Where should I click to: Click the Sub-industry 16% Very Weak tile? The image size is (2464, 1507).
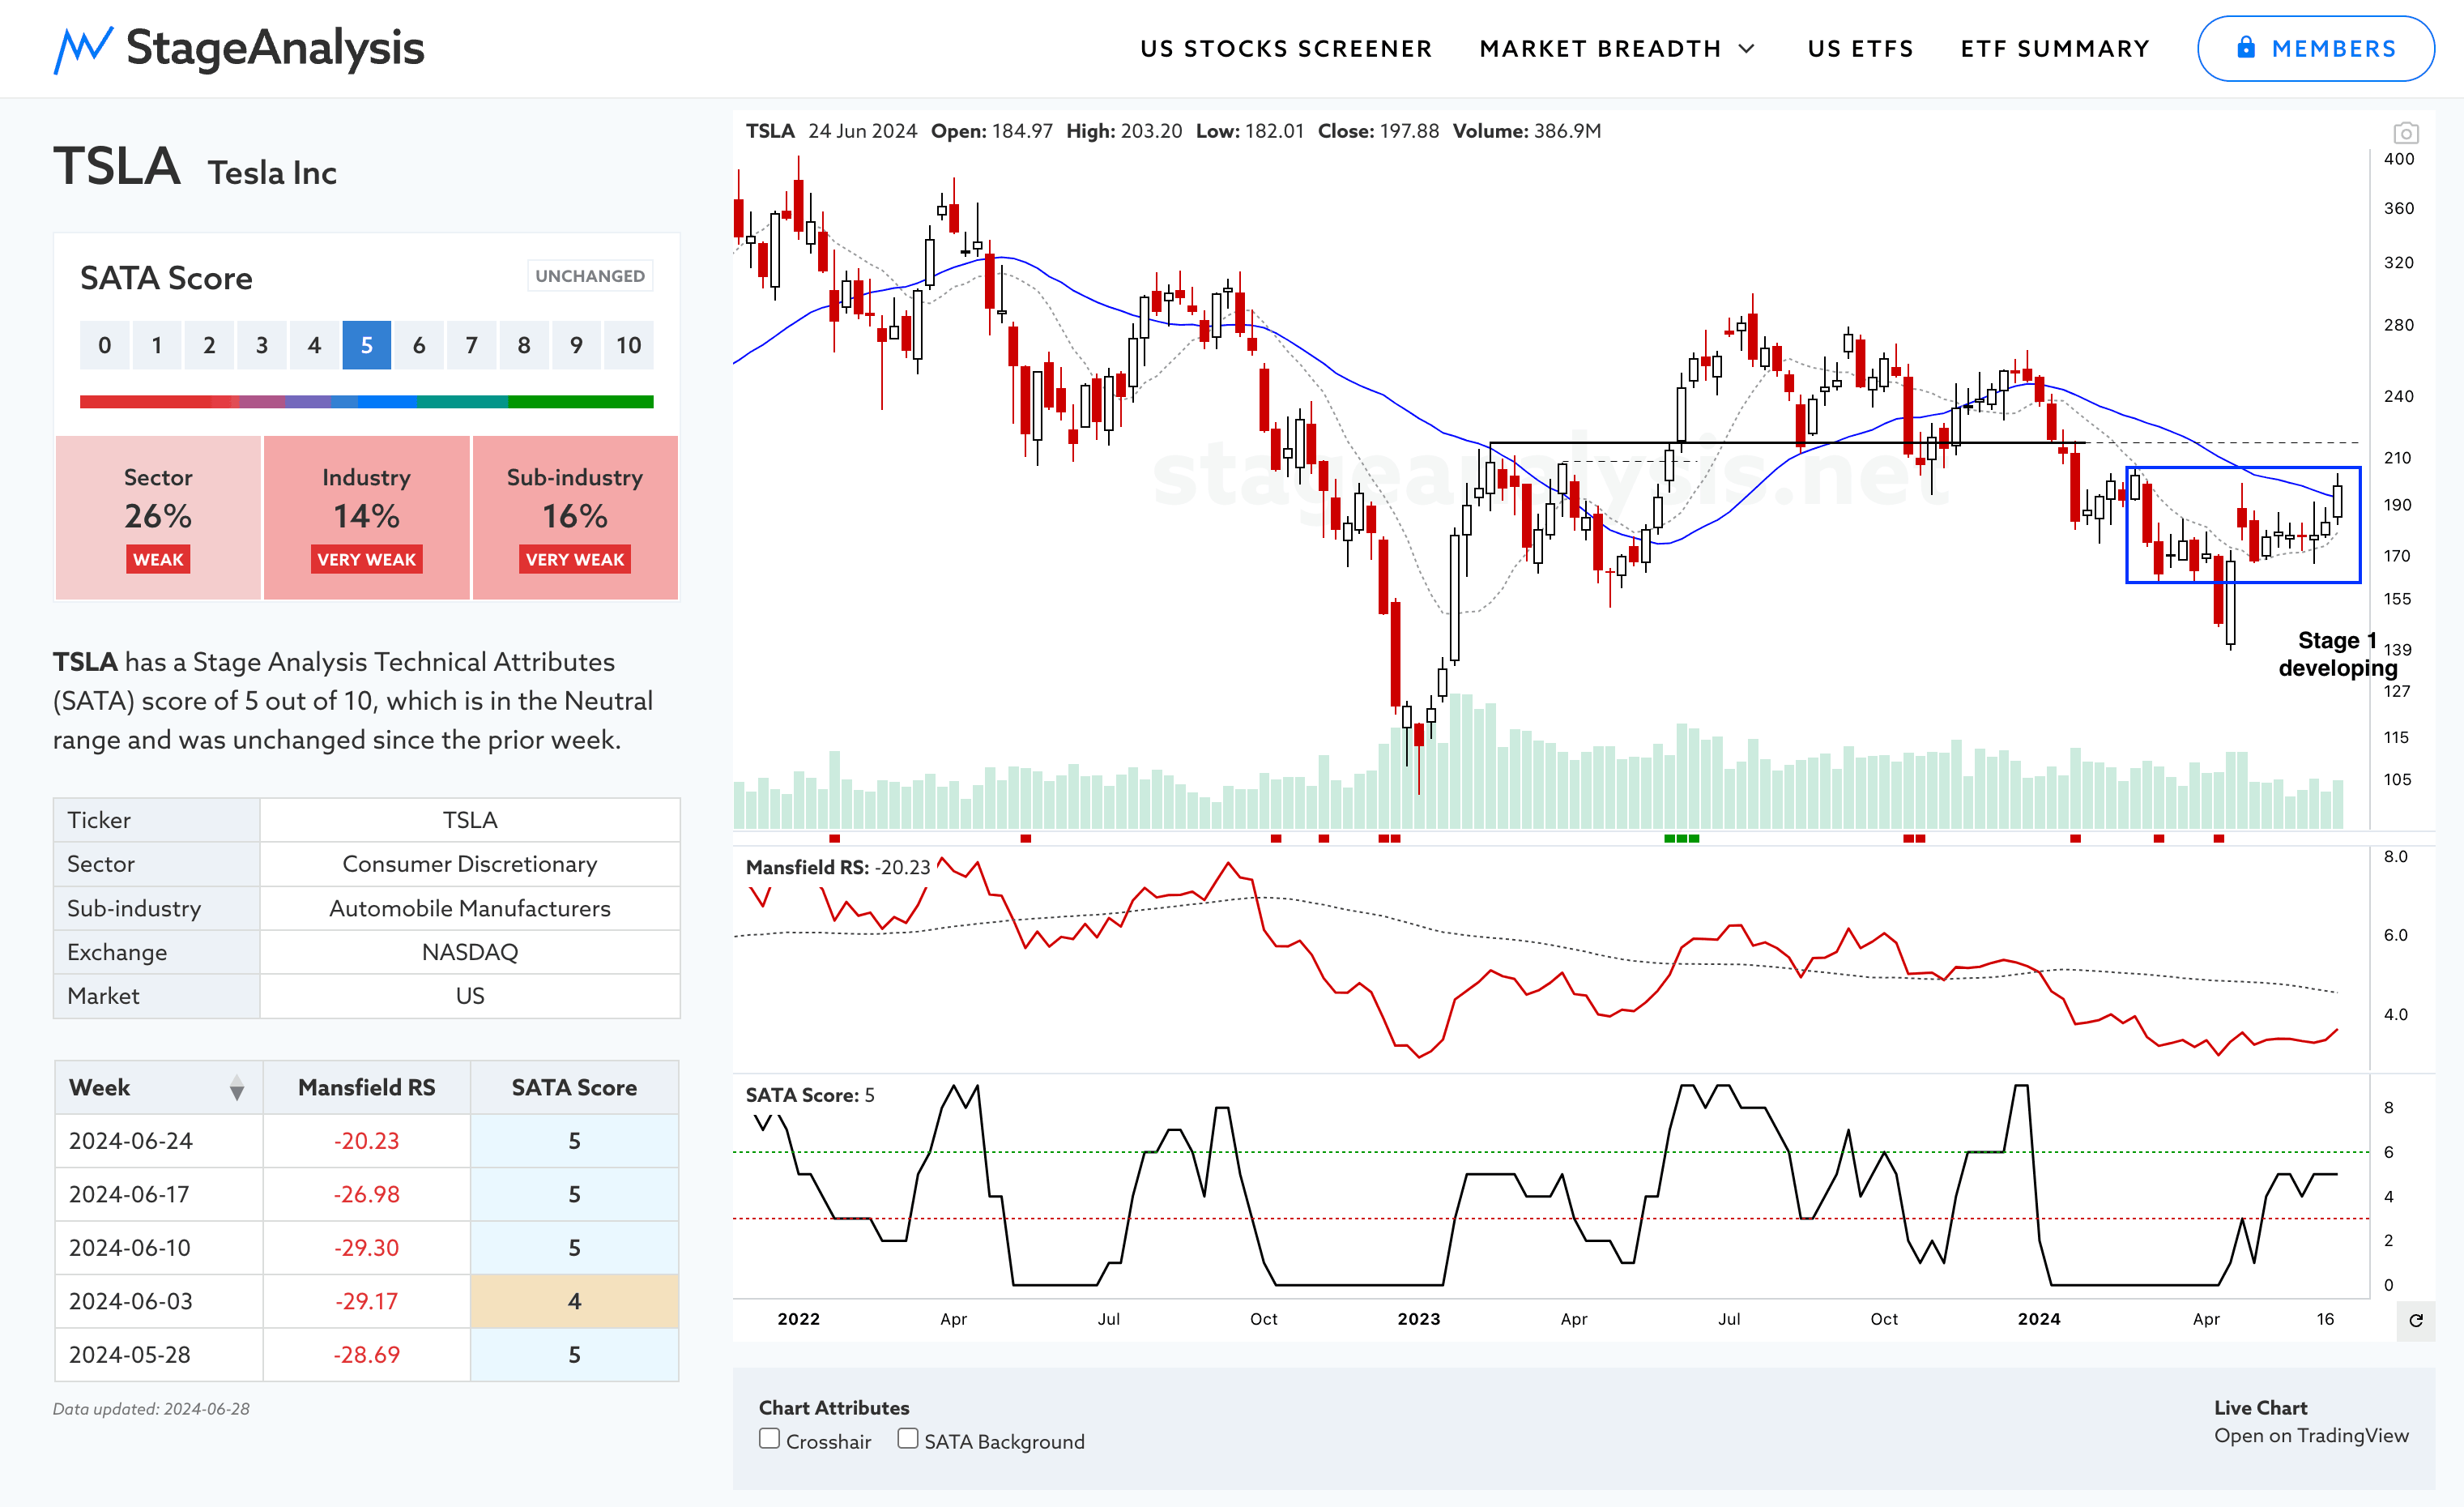pos(575,517)
